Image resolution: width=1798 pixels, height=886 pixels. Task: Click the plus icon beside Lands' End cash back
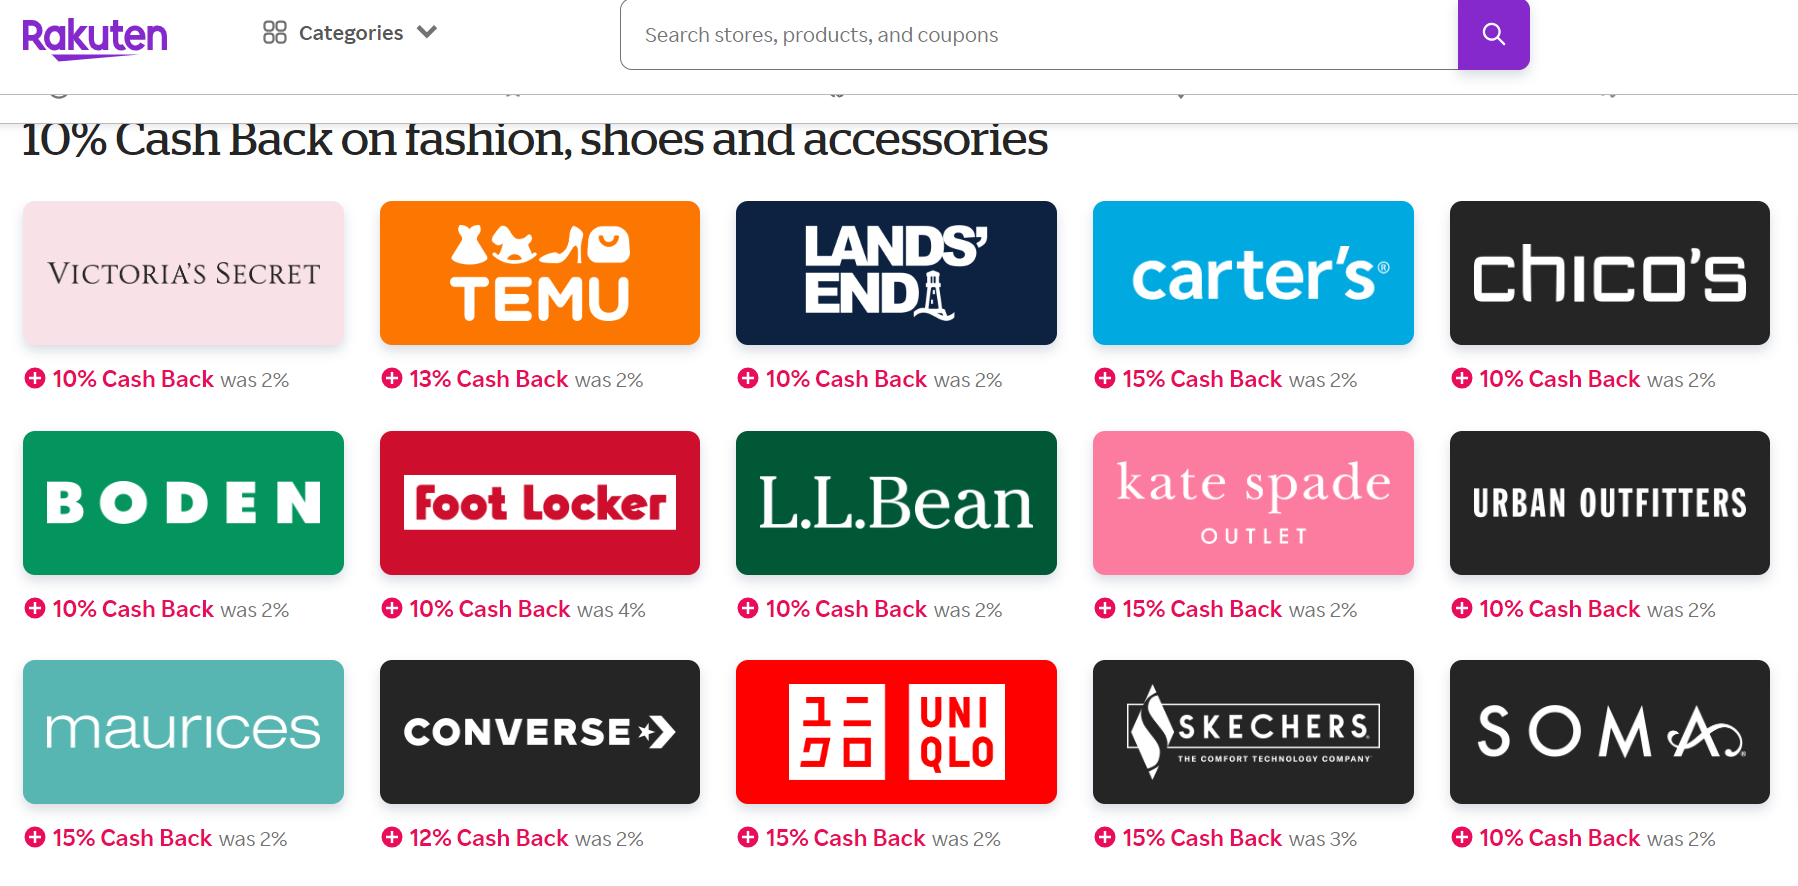[748, 378]
